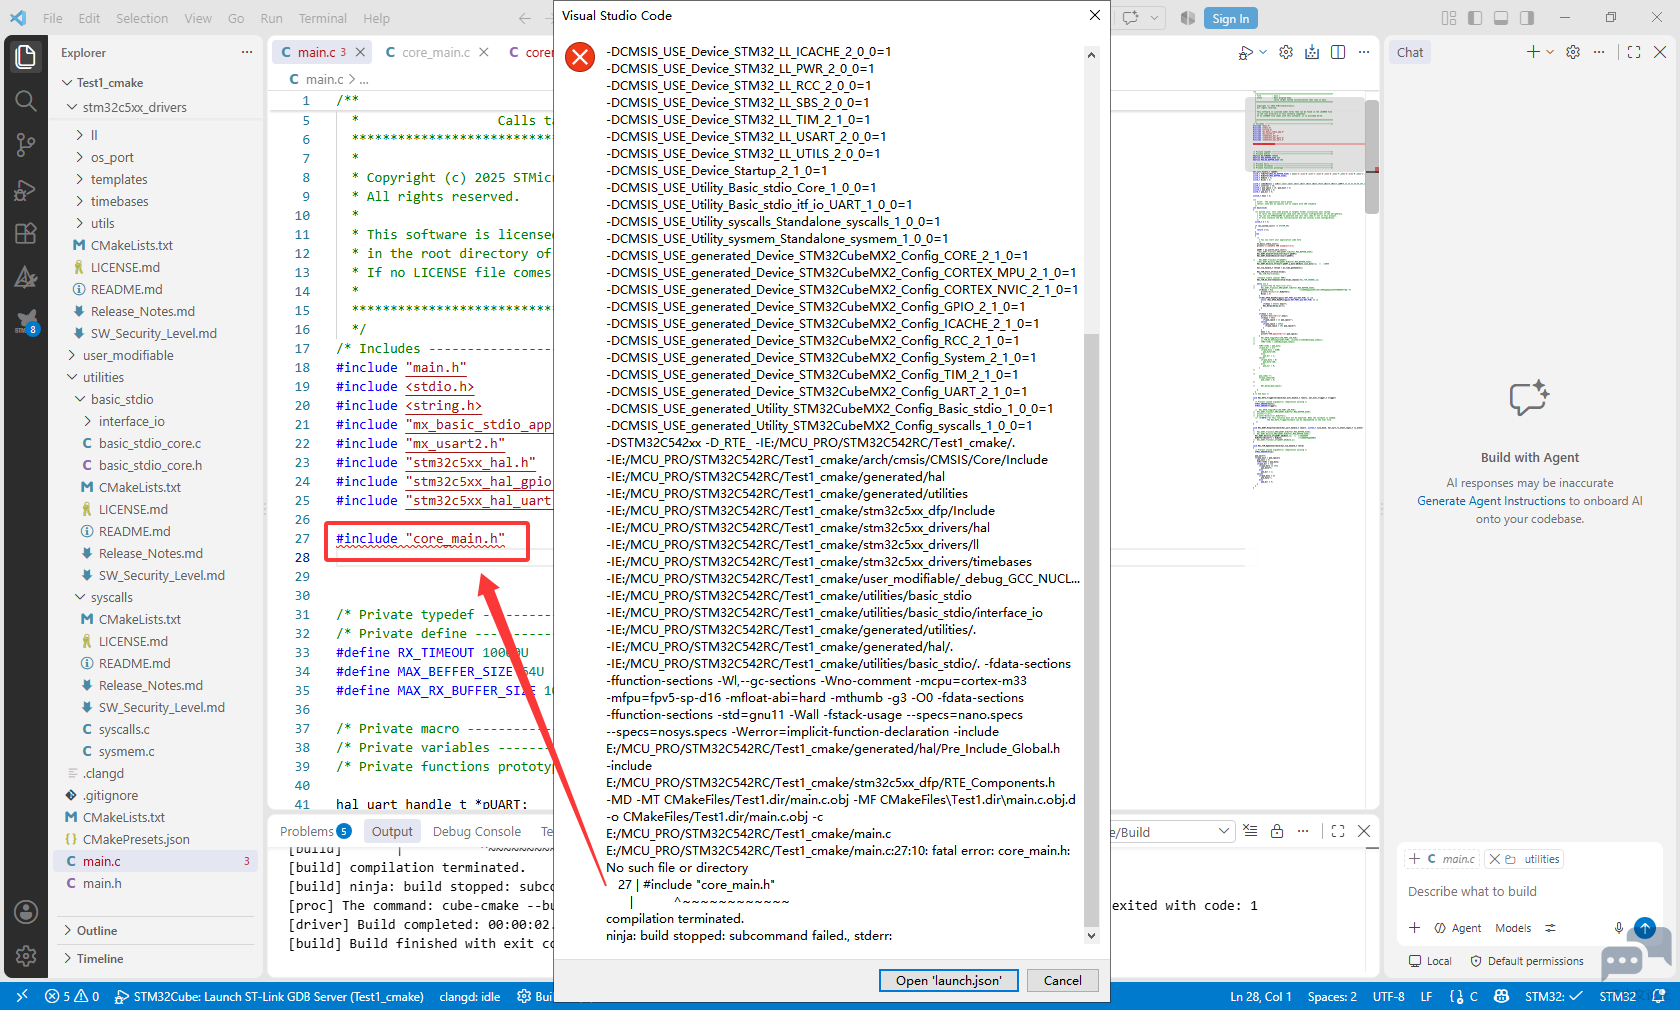Click the Sign In button
The image size is (1680, 1010).
tap(1230, 18)
